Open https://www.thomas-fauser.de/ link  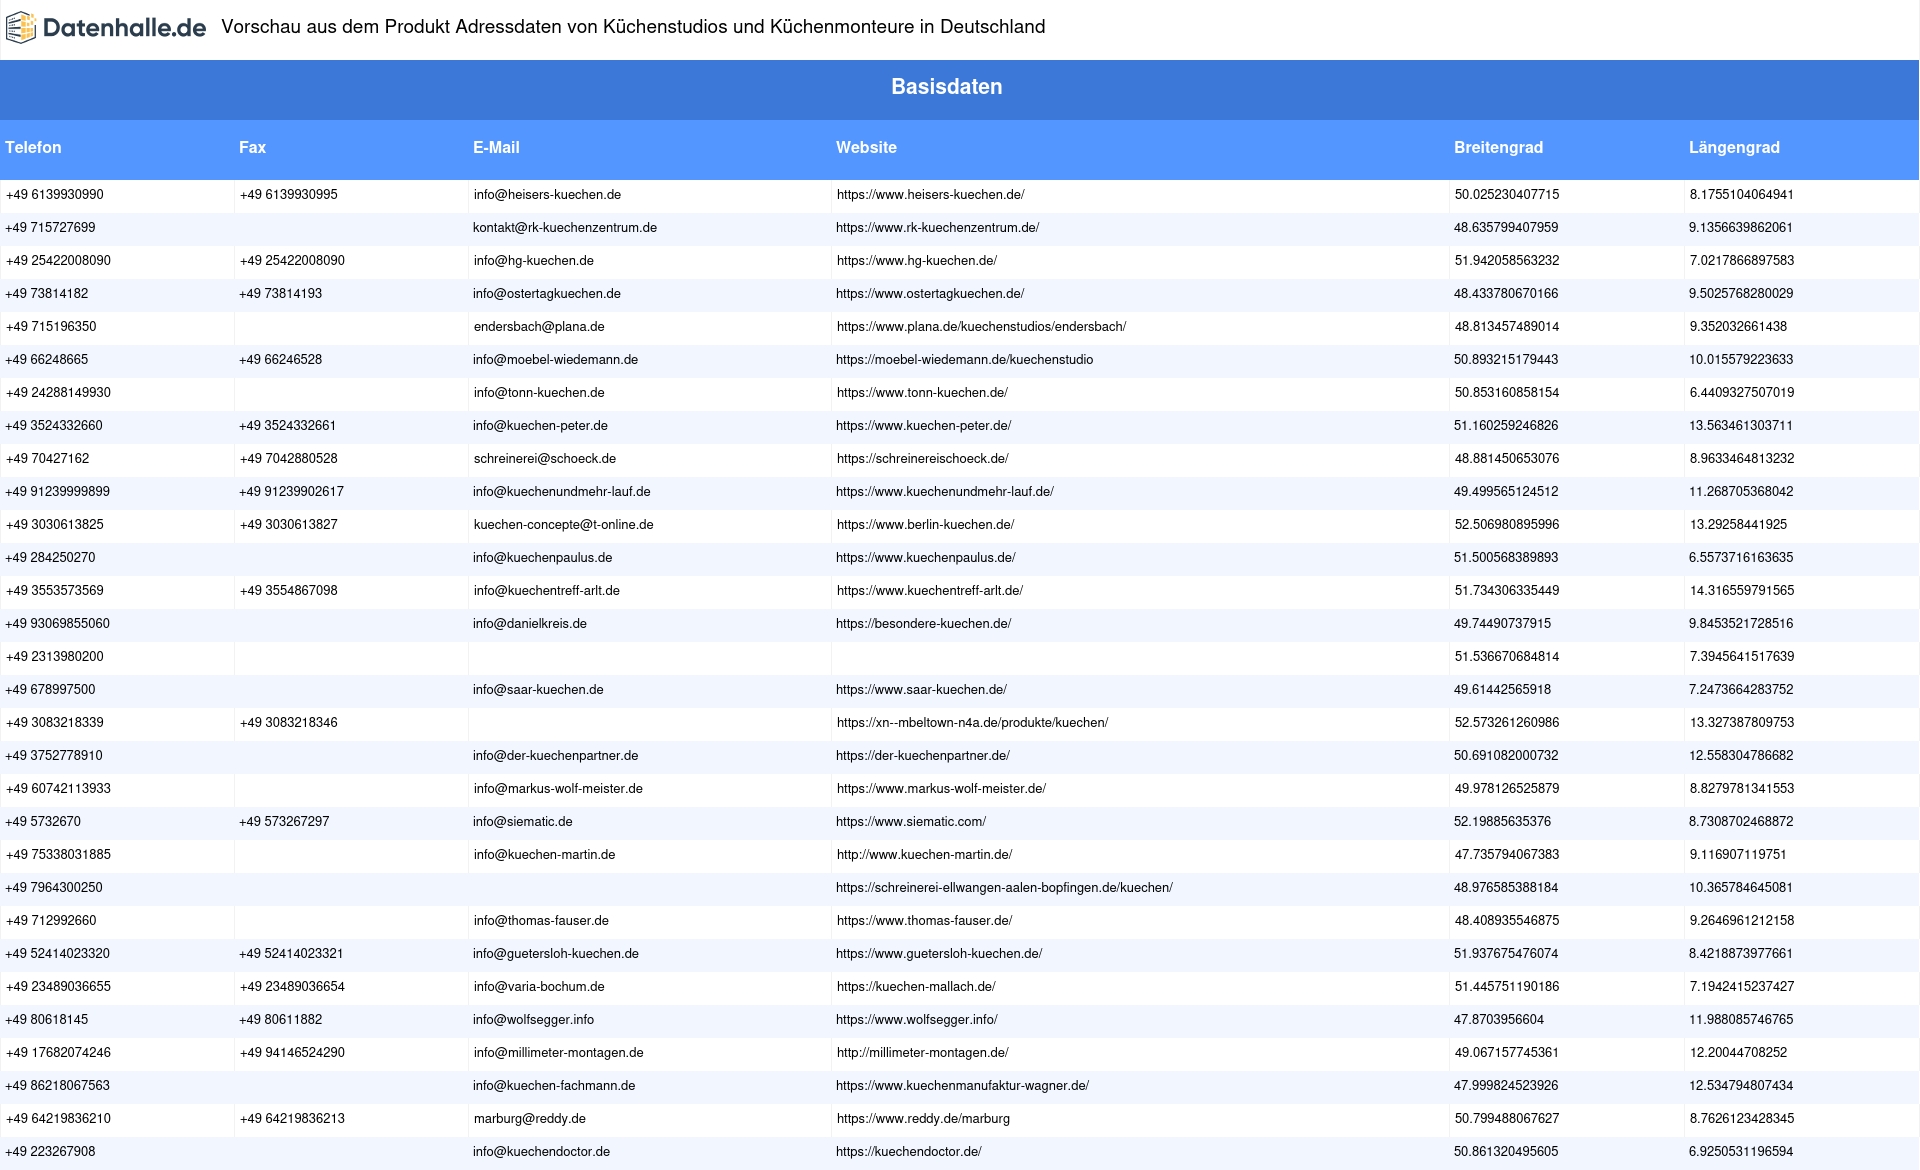coord(924,921)
